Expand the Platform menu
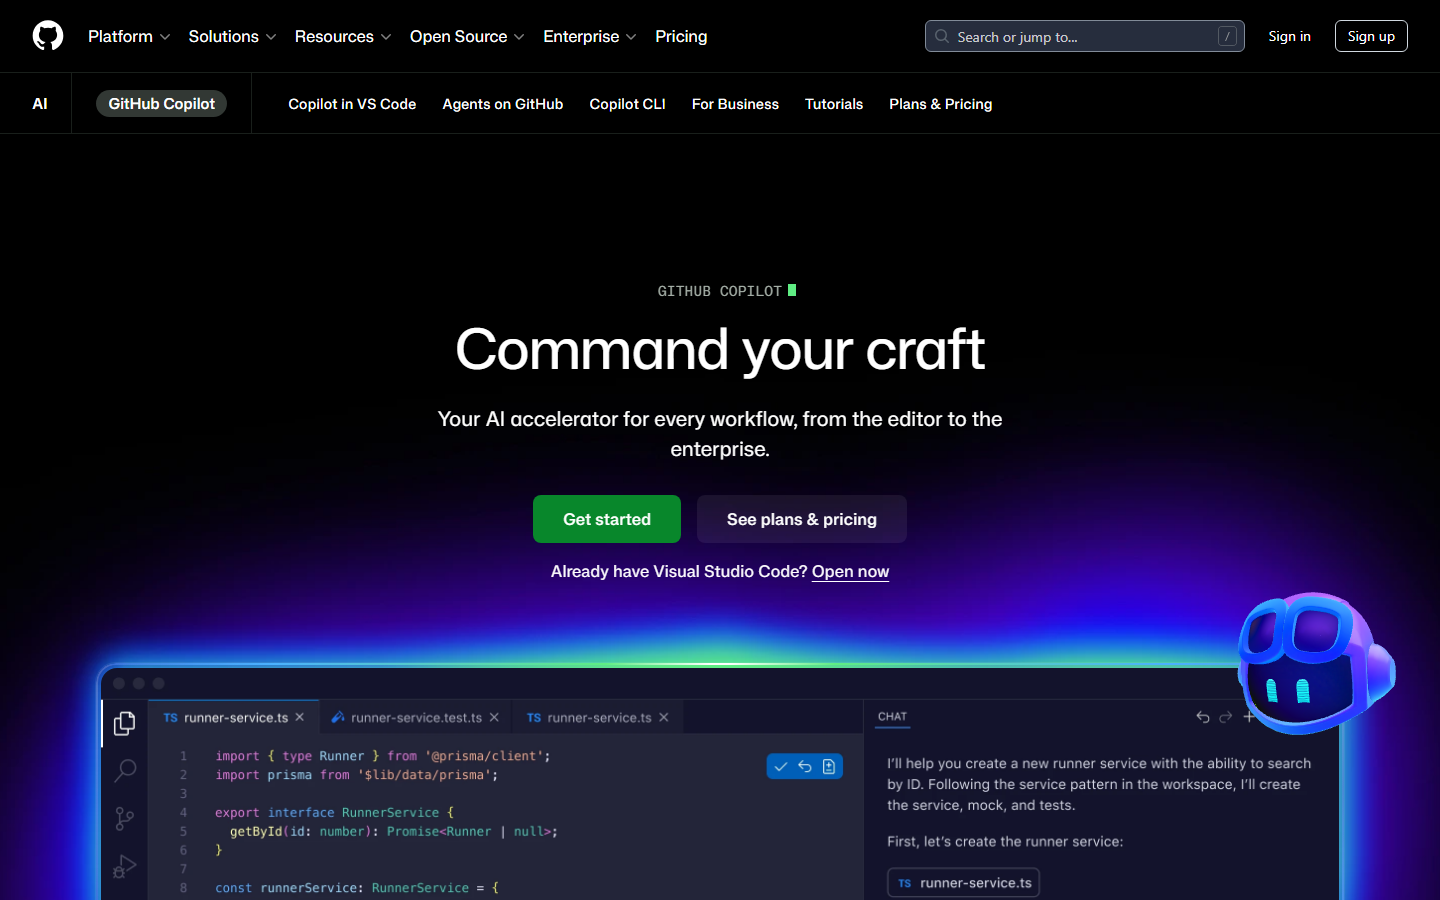The height and width of the screenshot is (900, 1440). 129,36
